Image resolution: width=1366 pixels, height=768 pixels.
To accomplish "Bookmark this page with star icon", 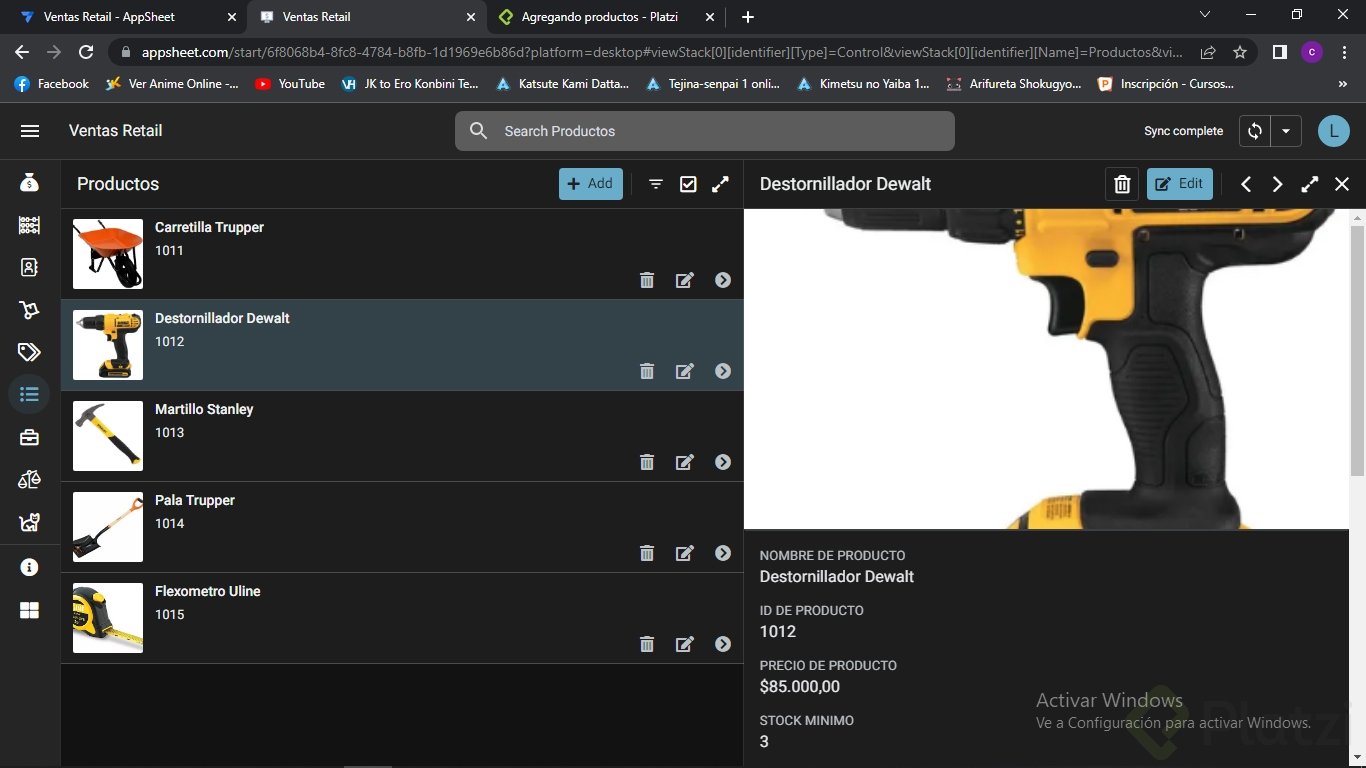I will pos(1240,52).
